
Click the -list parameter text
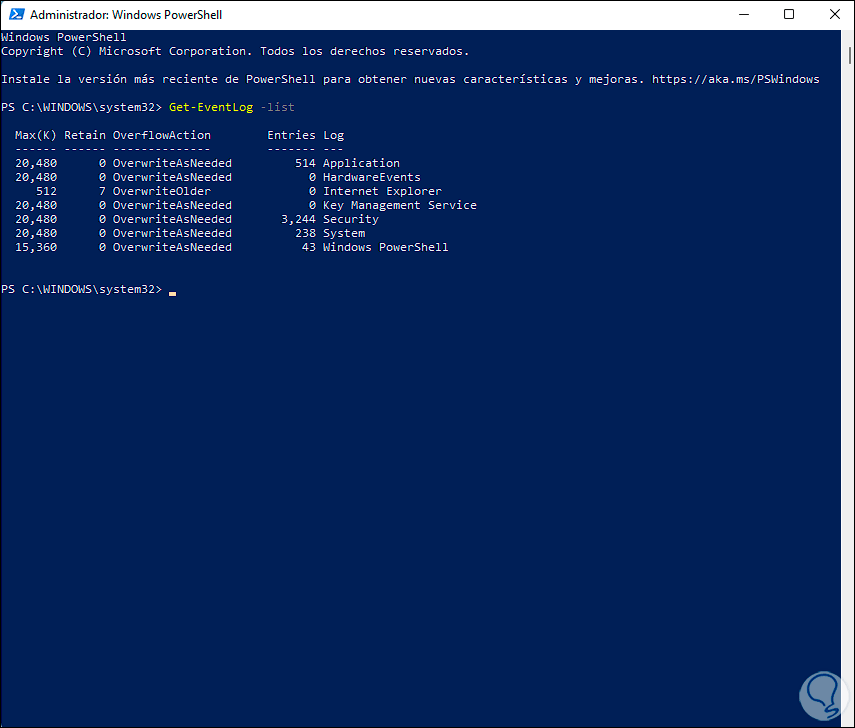pos(278,107)
